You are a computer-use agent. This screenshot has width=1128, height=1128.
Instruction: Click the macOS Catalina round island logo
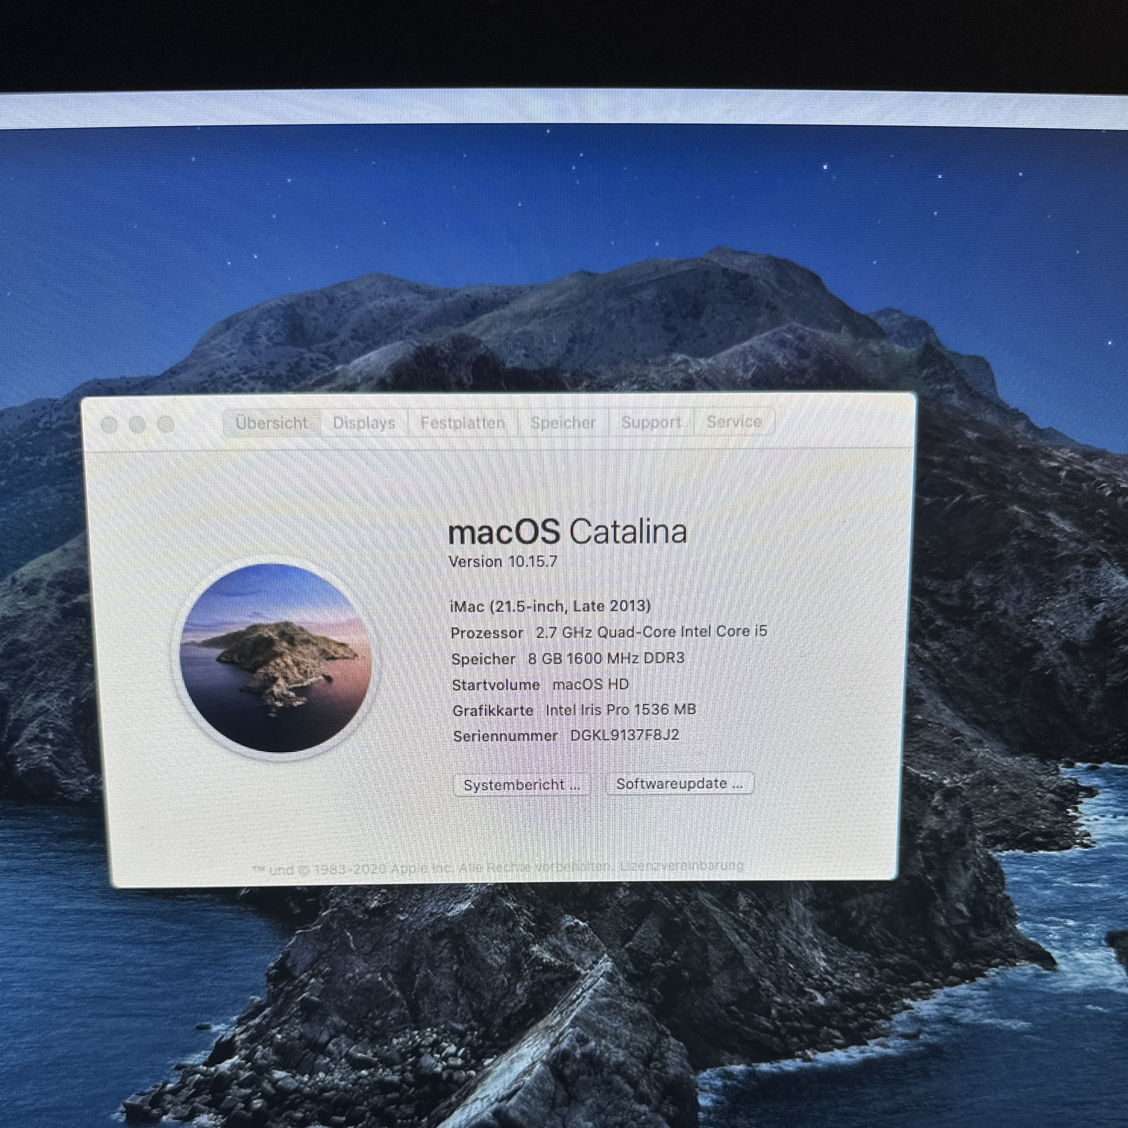(276, 658)
